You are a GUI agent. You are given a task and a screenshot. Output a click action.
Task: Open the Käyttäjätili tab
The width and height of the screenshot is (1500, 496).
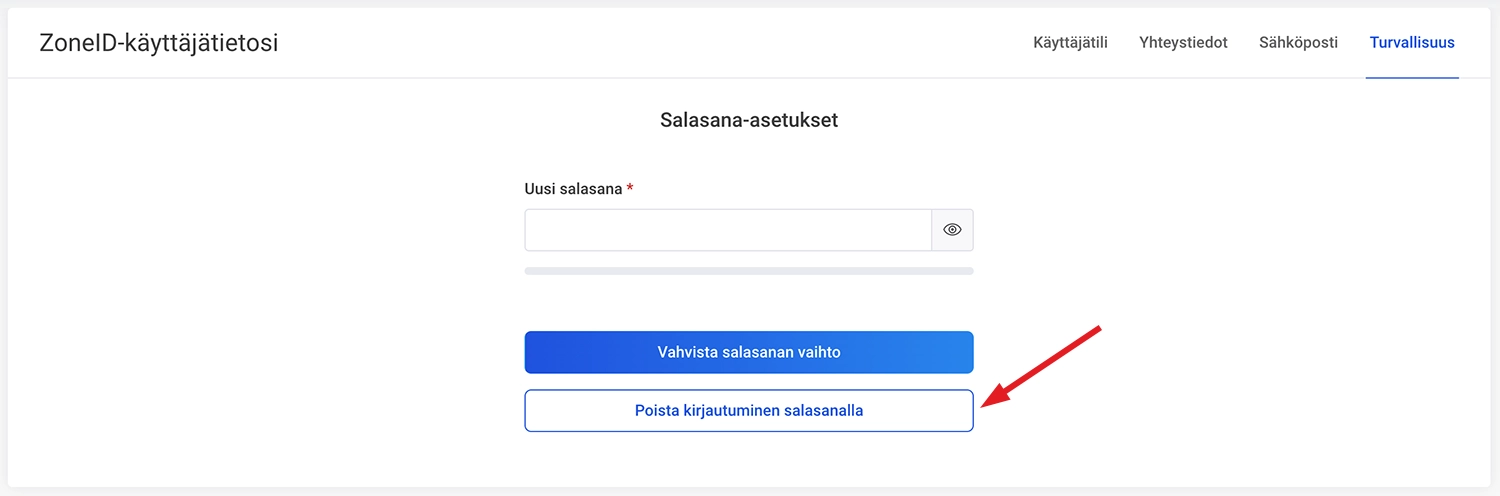(1070, 43)
